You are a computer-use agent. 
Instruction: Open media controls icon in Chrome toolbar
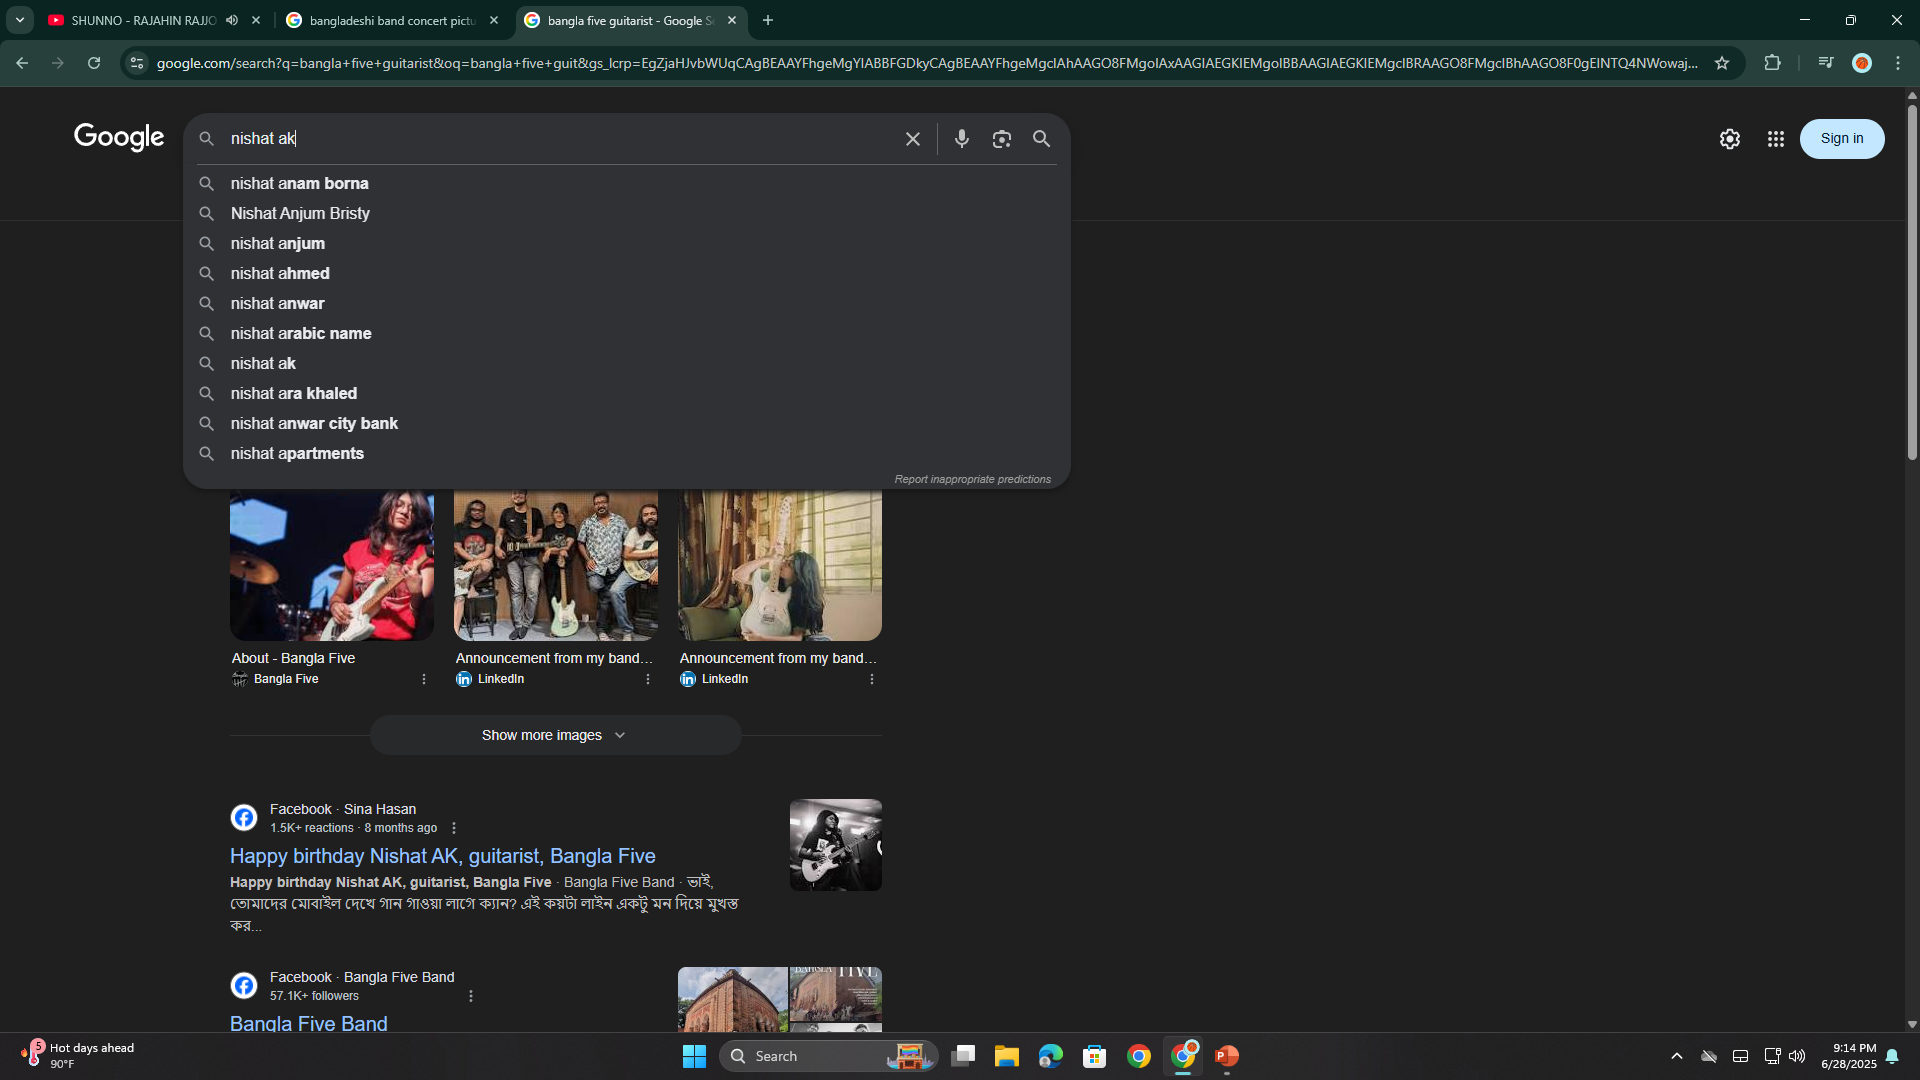click(x=1826, y=63)
